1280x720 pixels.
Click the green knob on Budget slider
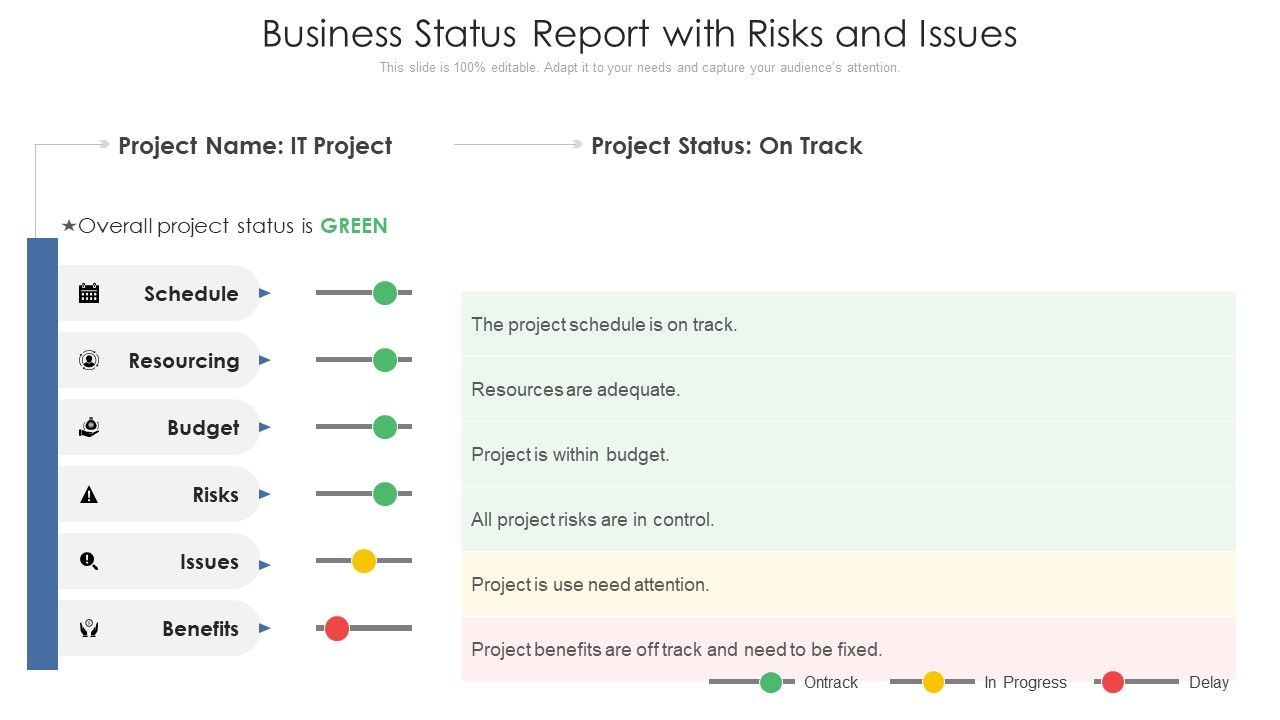point(385,427)
